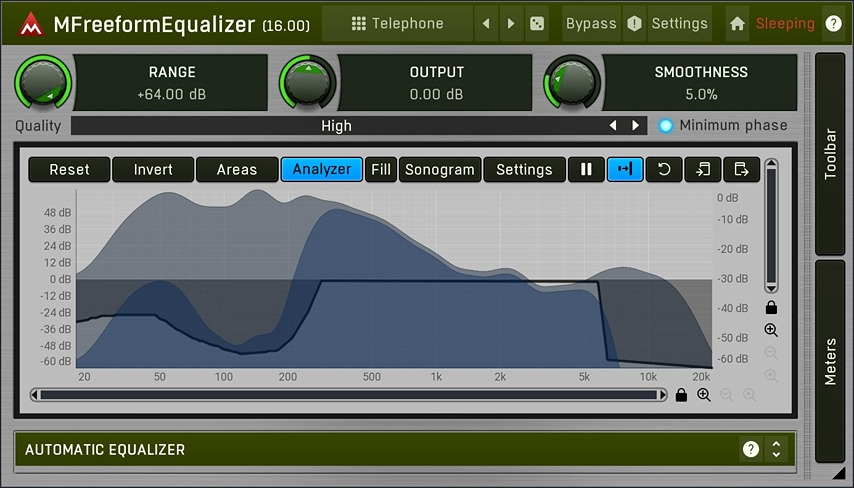The width and height of the screenshot is (854, 488).
Task: Click the Smoothness knob
Action: 572,82
